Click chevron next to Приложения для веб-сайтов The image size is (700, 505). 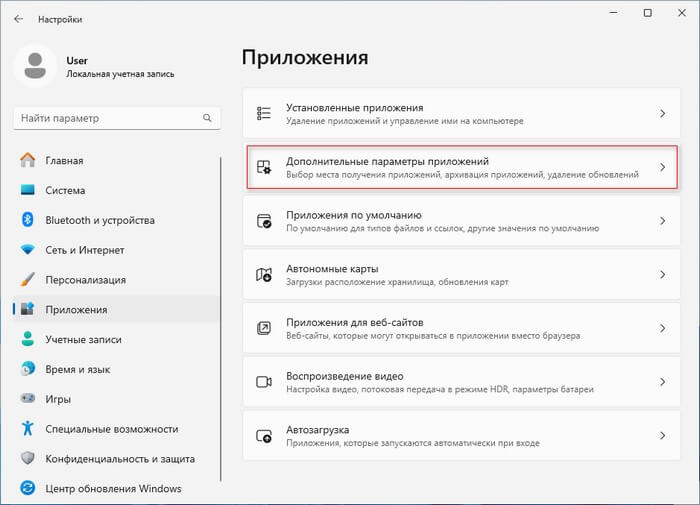tap(662, 328)
